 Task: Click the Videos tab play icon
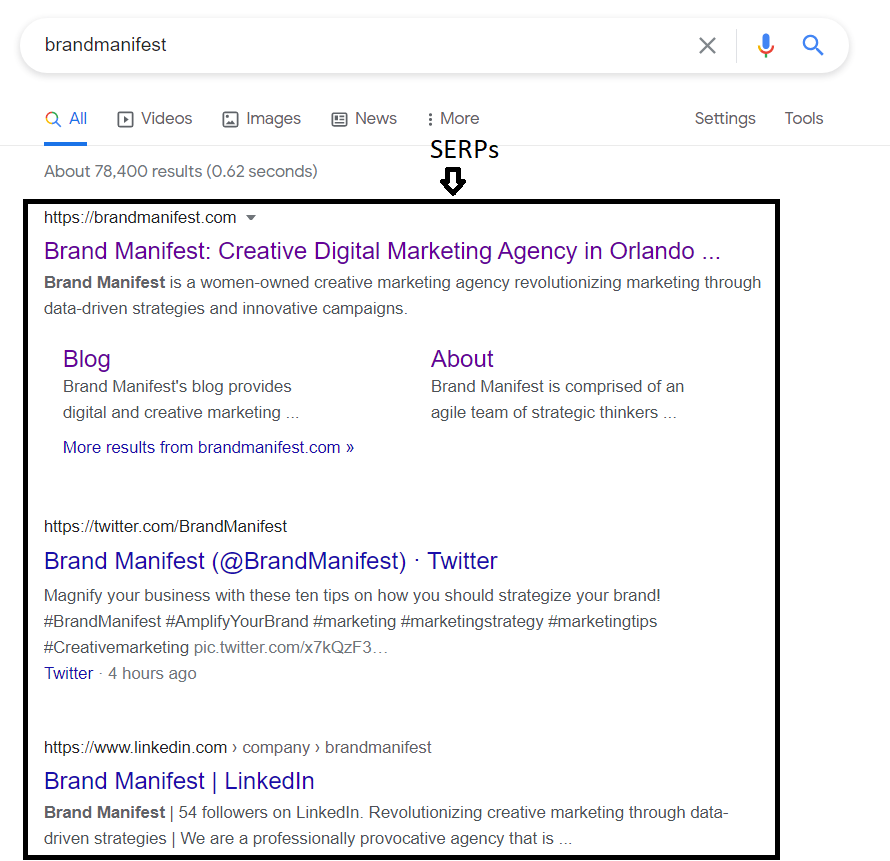pos(125,119)
